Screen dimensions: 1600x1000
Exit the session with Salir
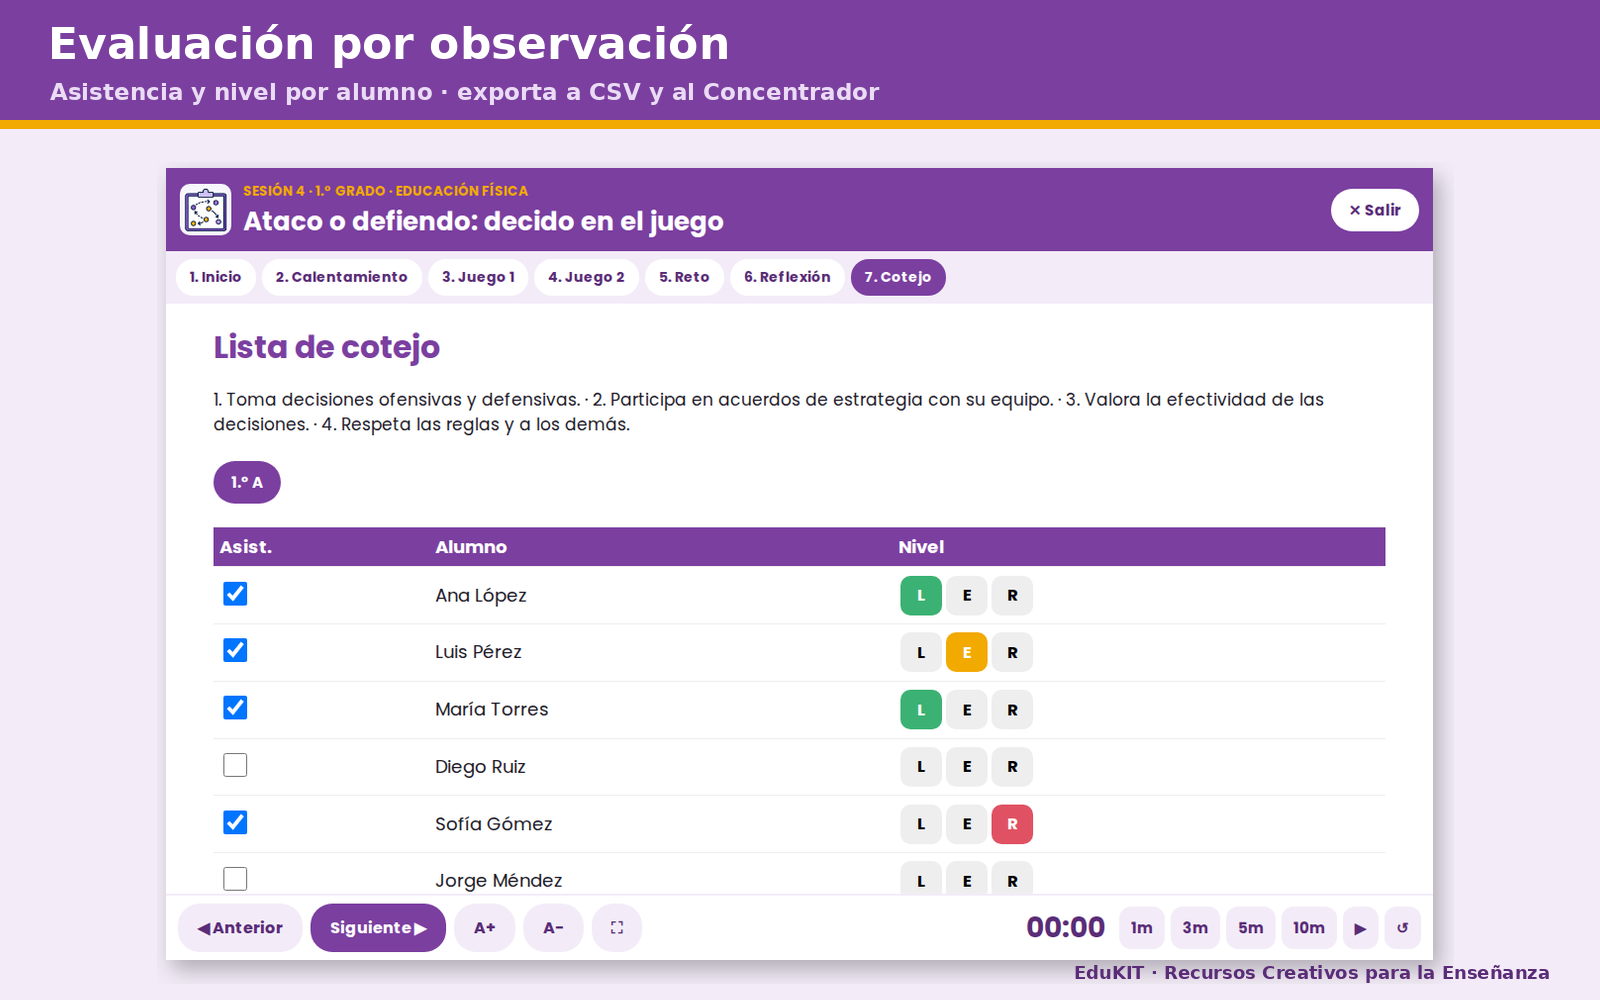point(1375,210)
